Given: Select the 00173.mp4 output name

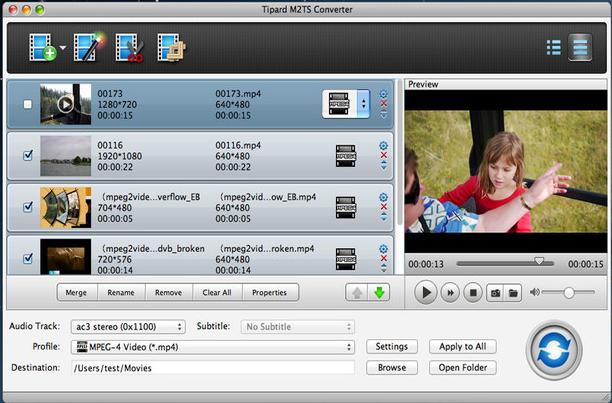Looking at the screenshot, I should [238, 94].
